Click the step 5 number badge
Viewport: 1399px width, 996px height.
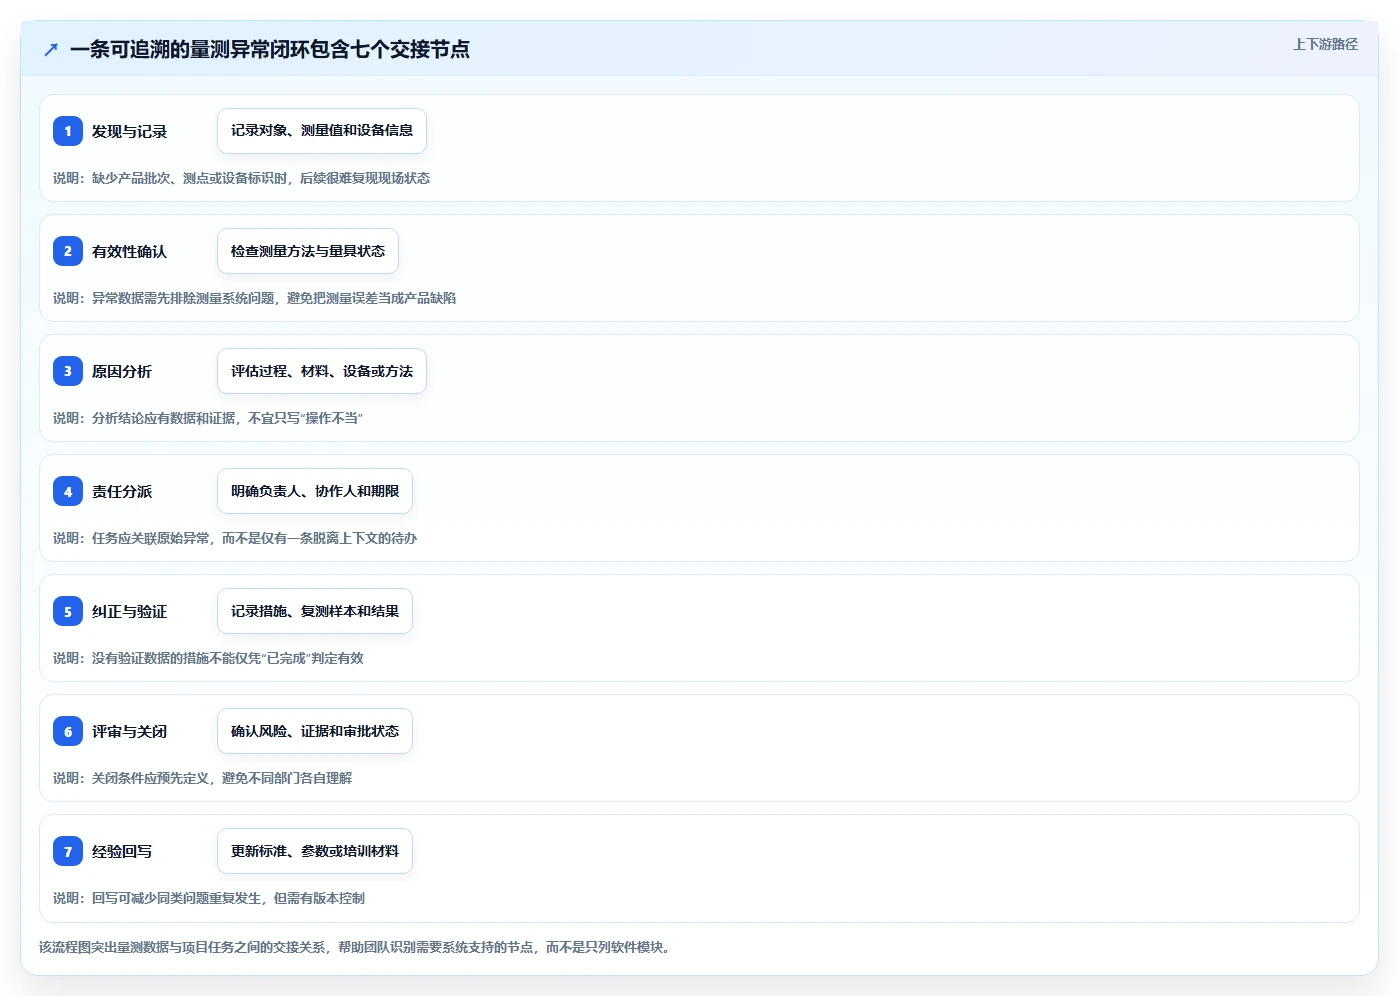pos(68,611)
